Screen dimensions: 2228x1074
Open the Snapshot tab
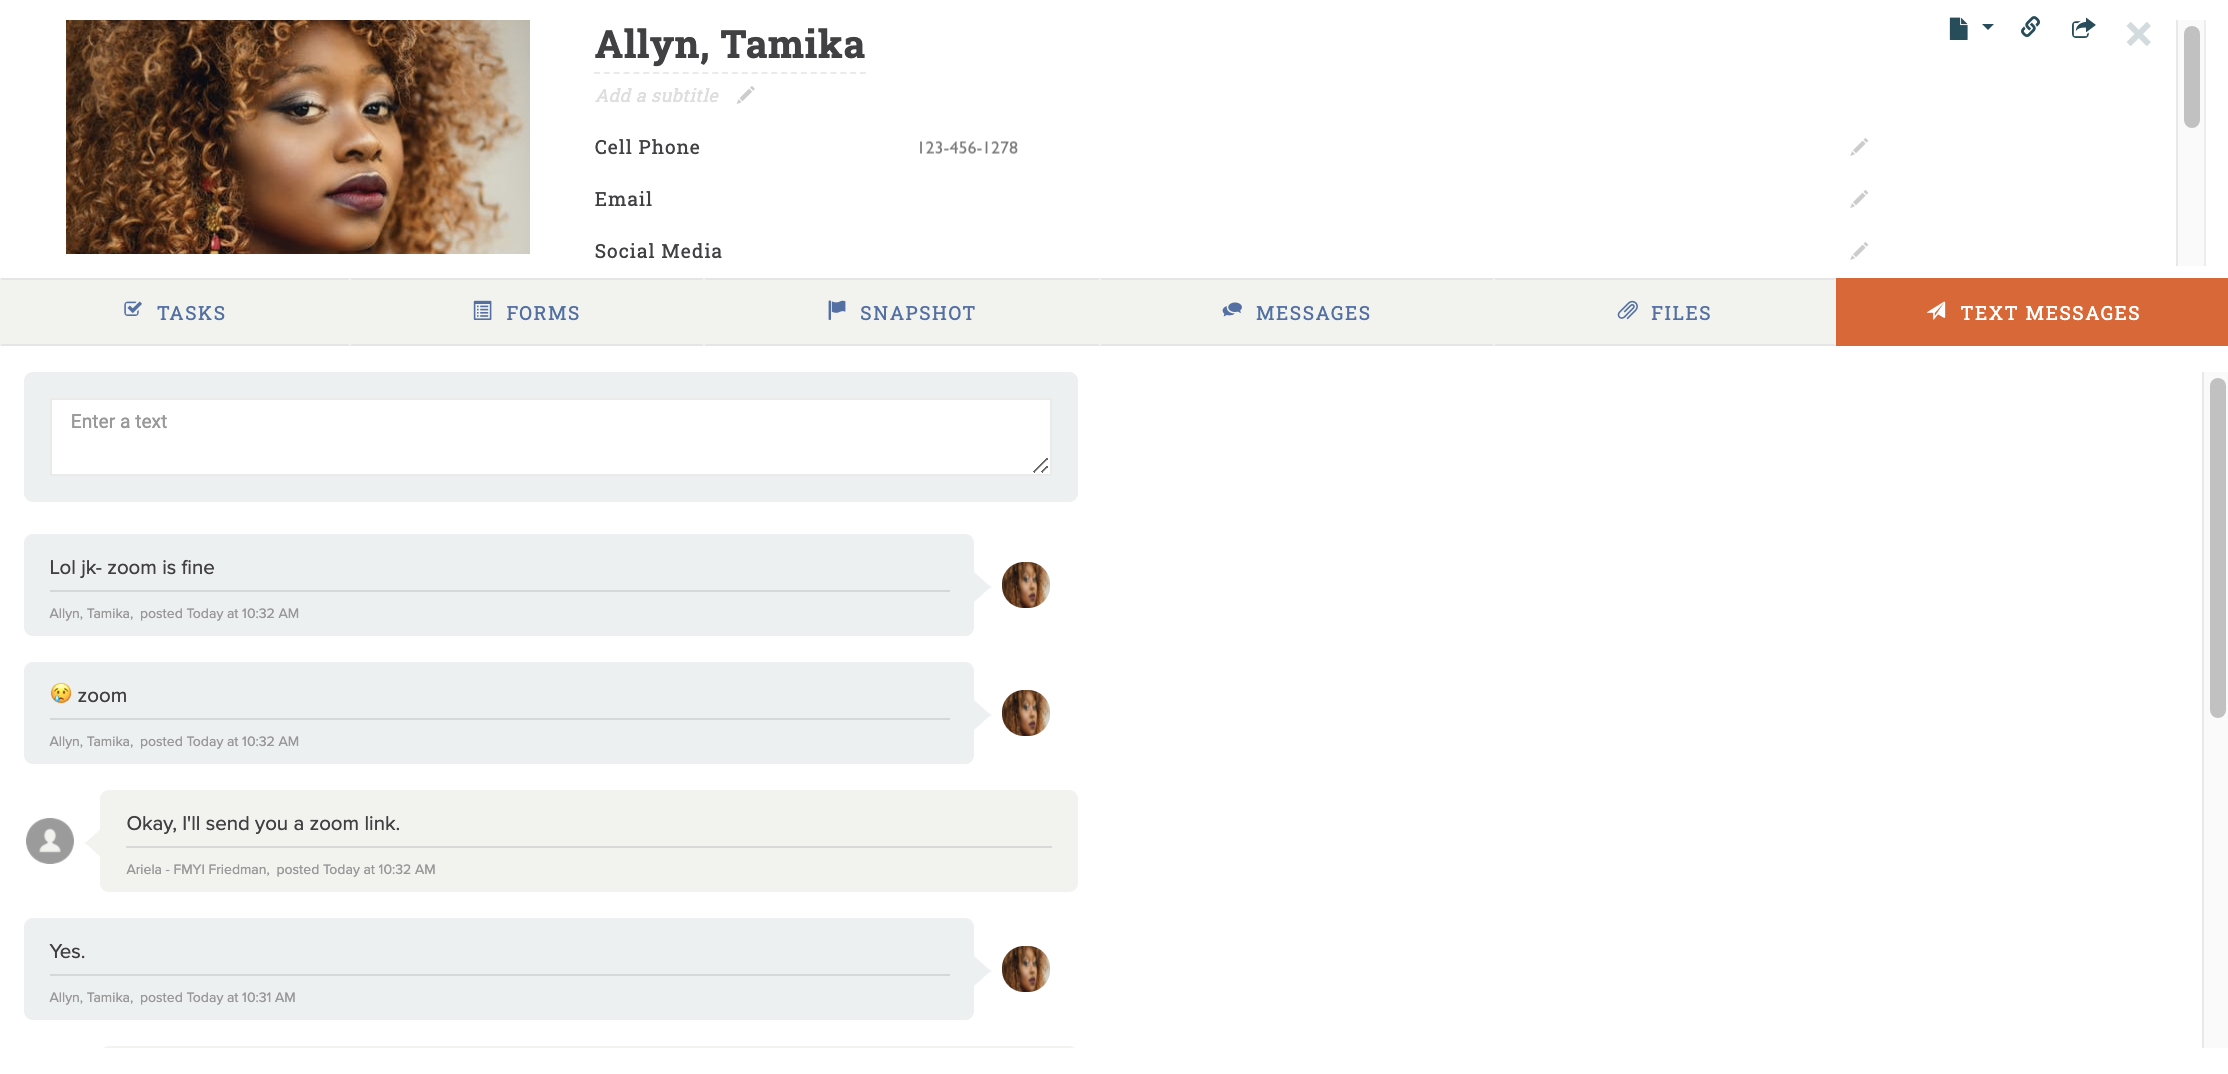click(x=902, y=313)
